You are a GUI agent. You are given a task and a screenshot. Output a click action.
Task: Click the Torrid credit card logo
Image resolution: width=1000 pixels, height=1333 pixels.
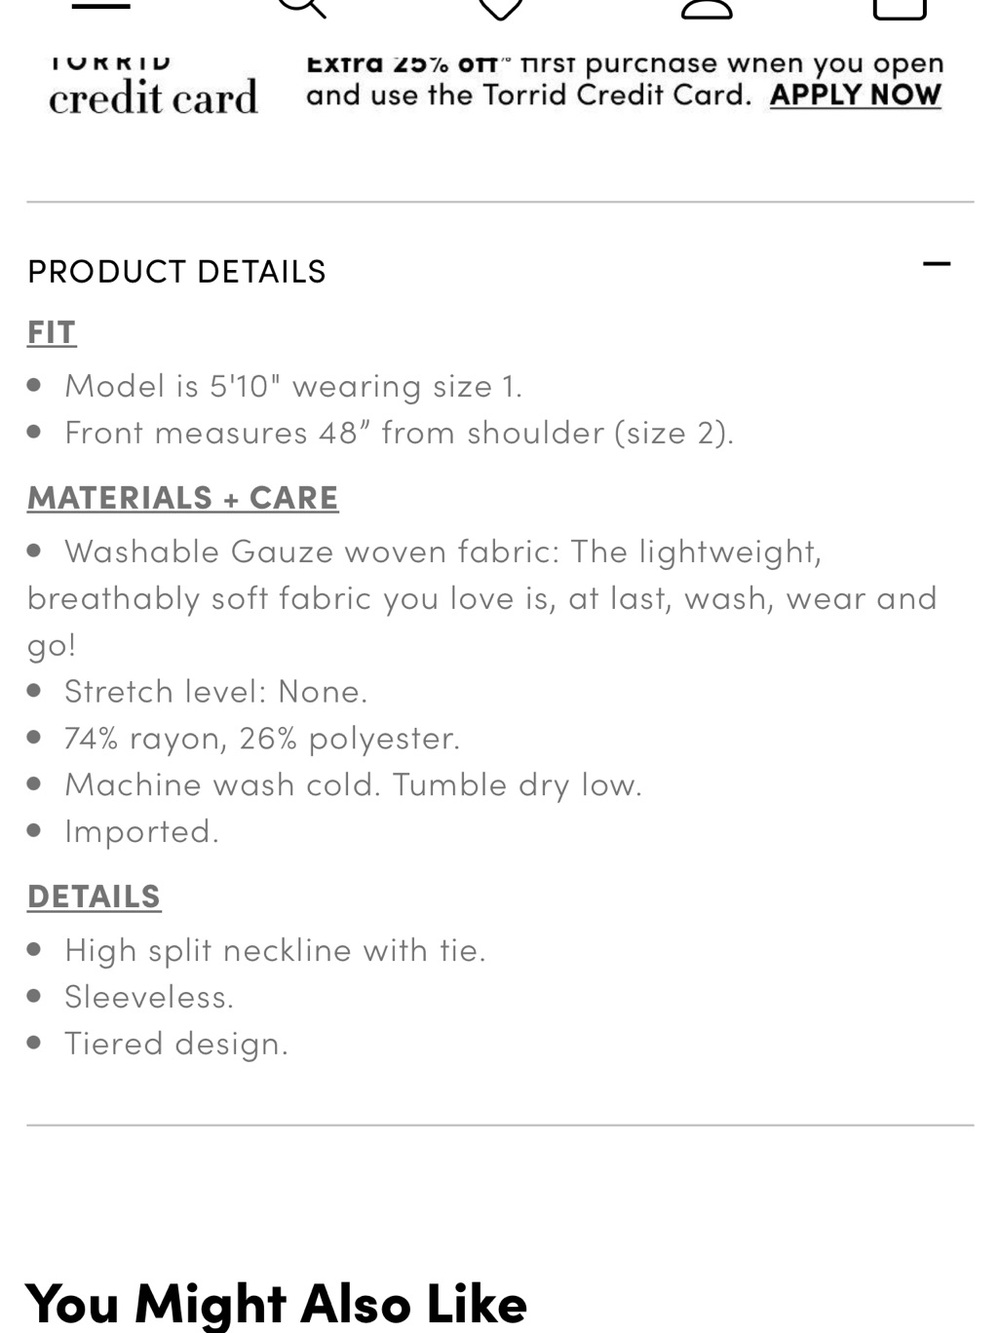(x=153, y=85)
